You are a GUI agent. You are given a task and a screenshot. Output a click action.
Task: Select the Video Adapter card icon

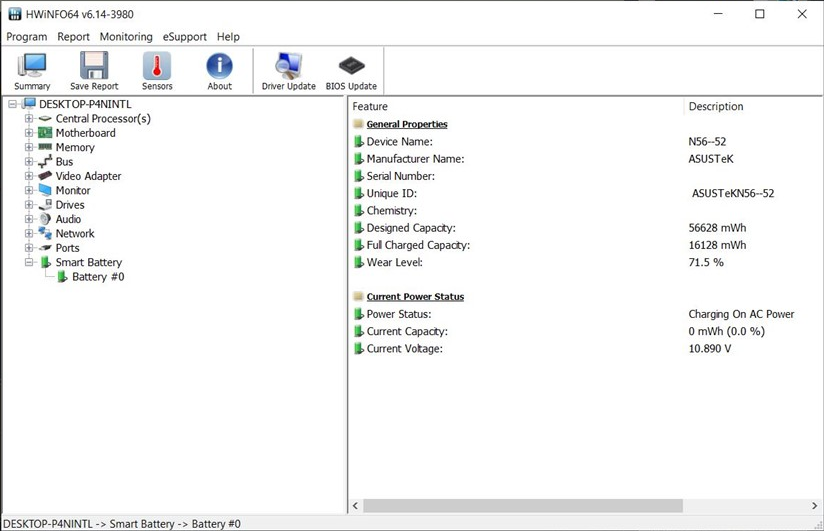point(45,176)
